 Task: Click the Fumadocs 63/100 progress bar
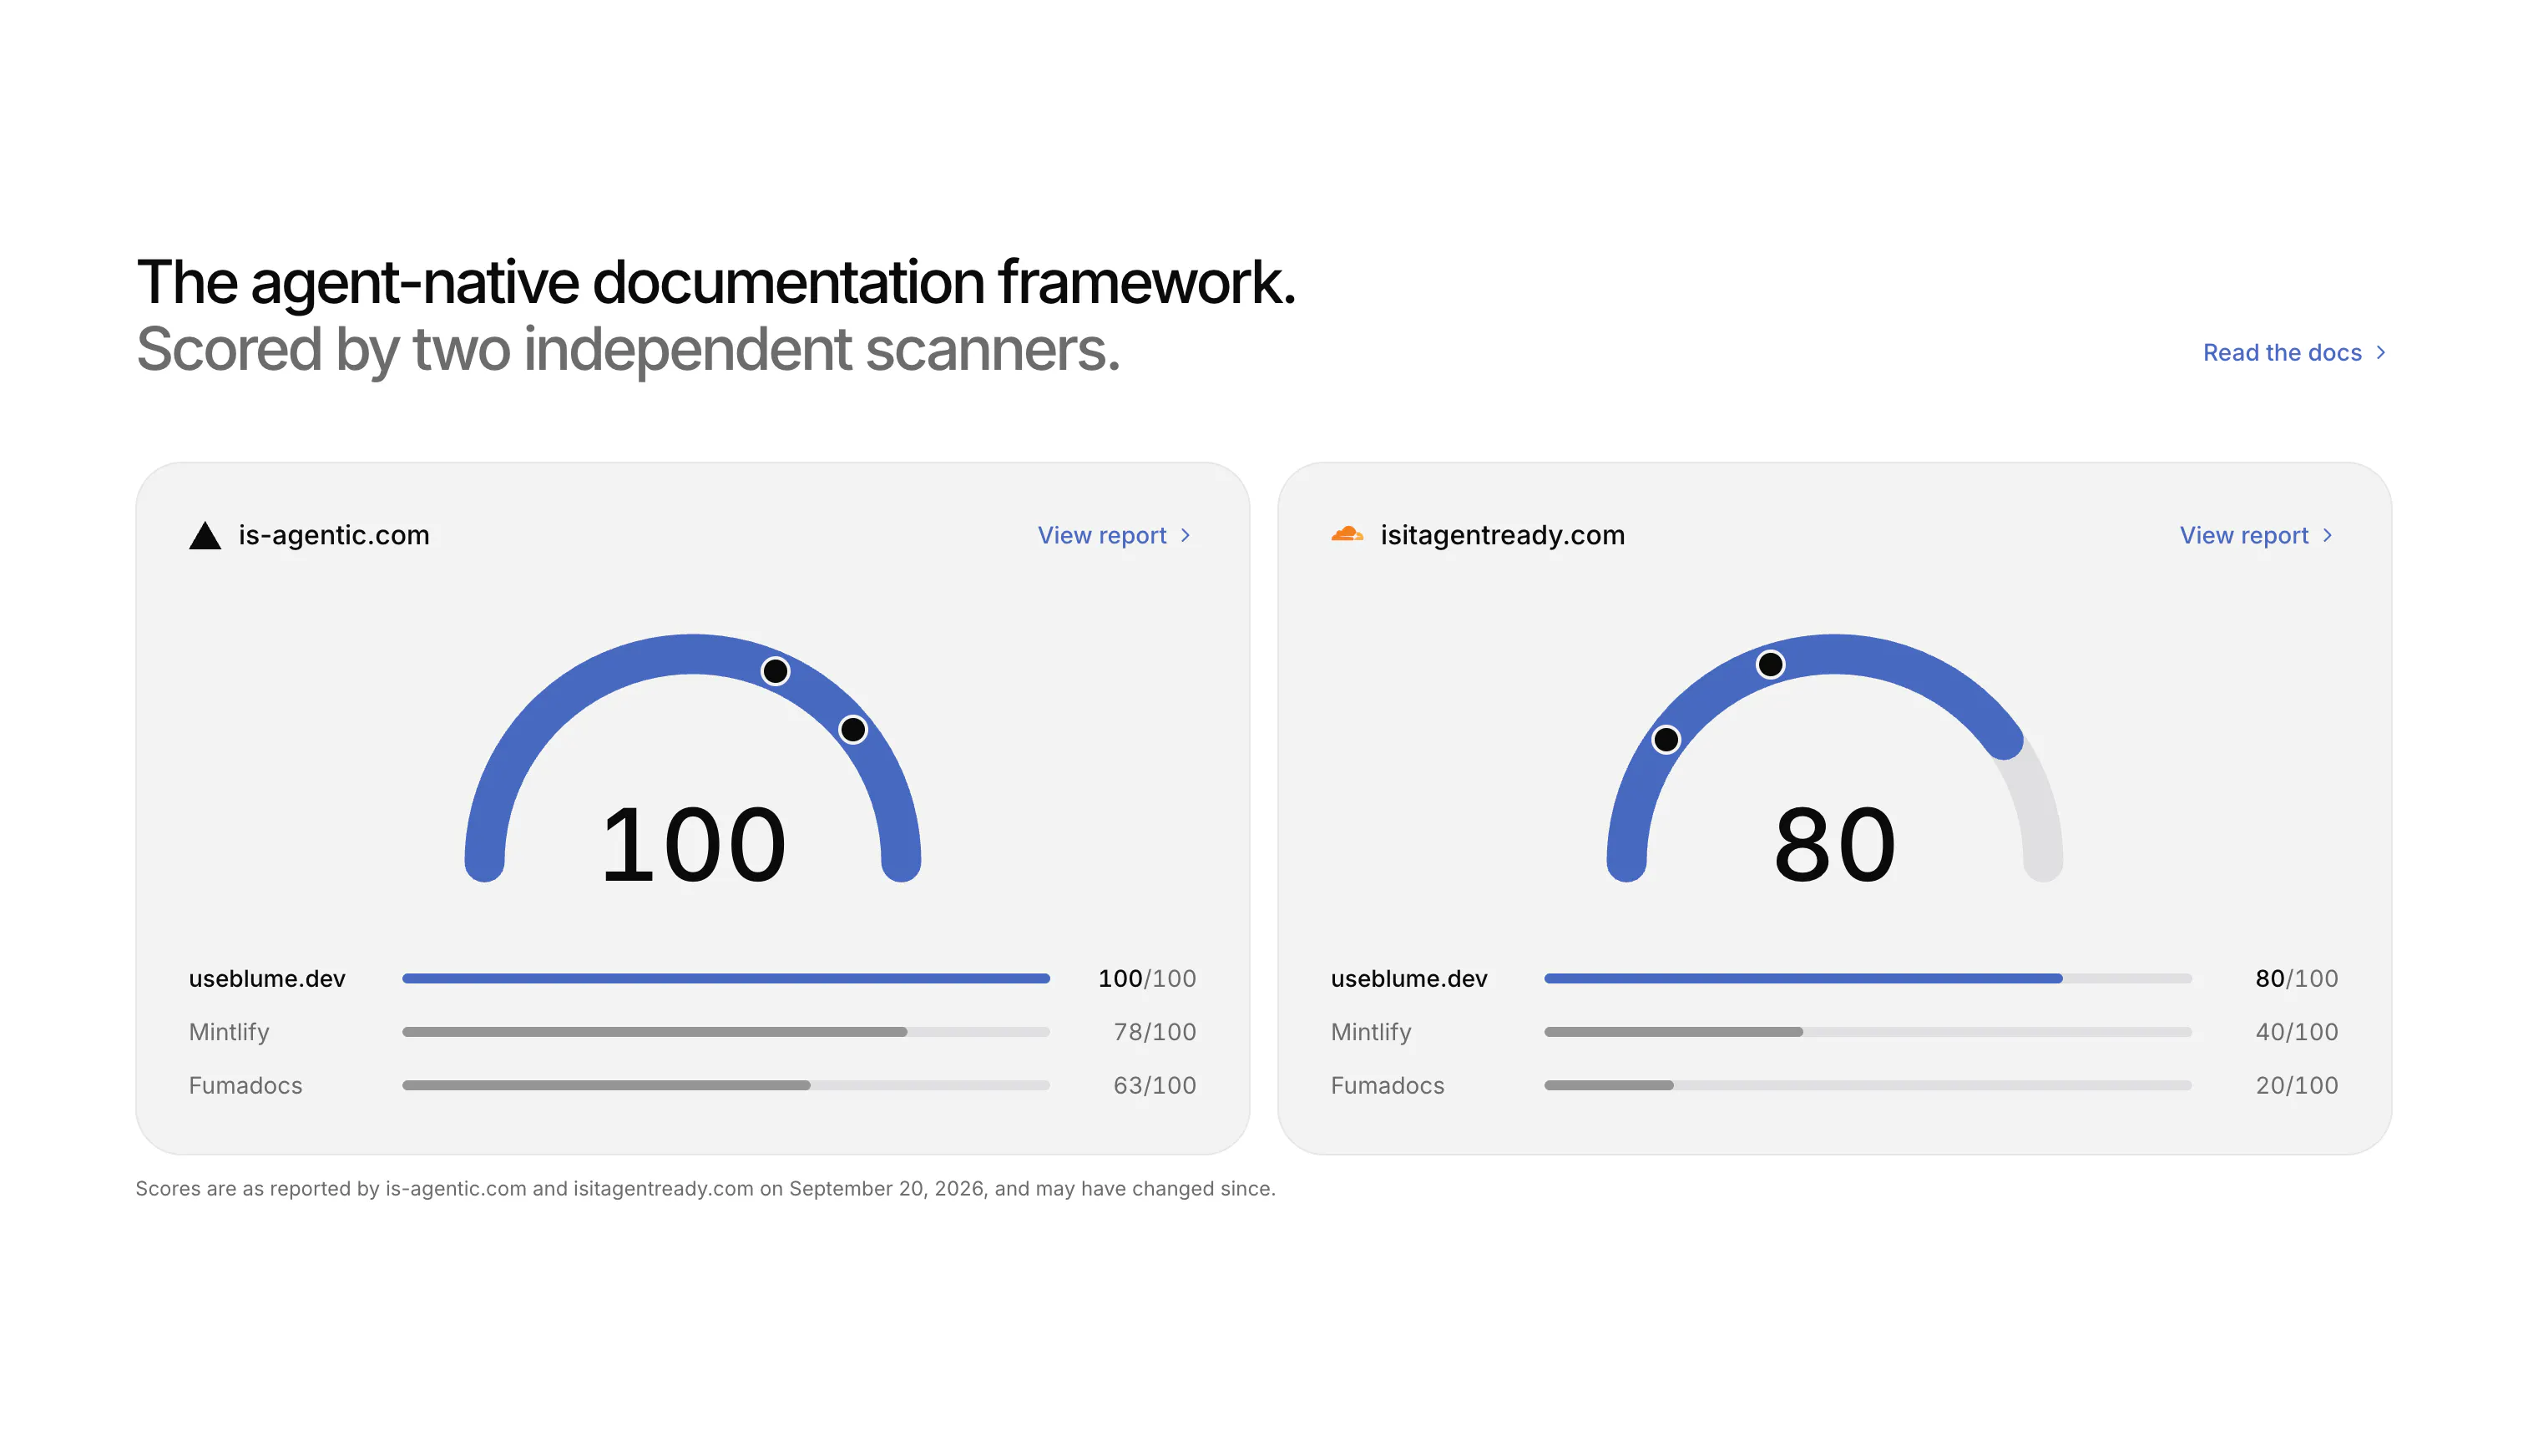click(726, 1085)
